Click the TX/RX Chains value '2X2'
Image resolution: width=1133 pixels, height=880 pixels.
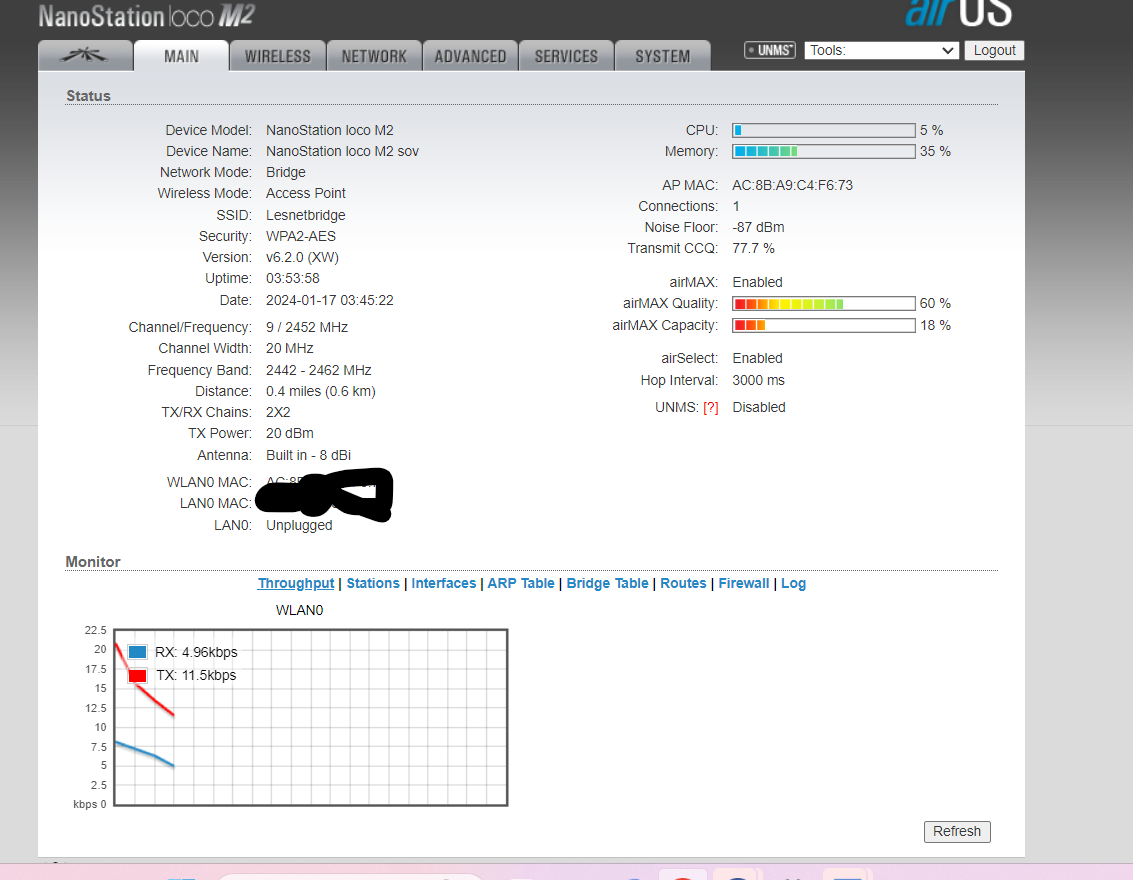click(278, 413)
